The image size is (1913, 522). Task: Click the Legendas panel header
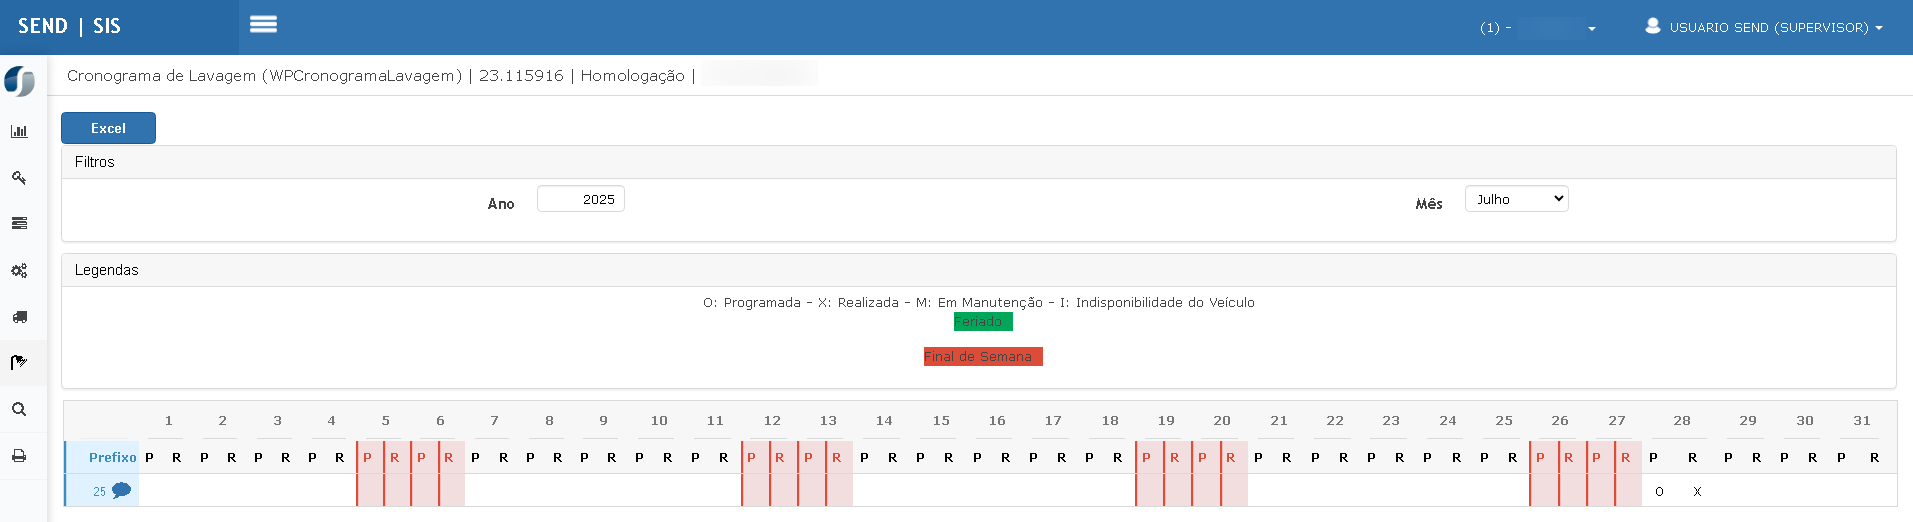click(979, 270)
